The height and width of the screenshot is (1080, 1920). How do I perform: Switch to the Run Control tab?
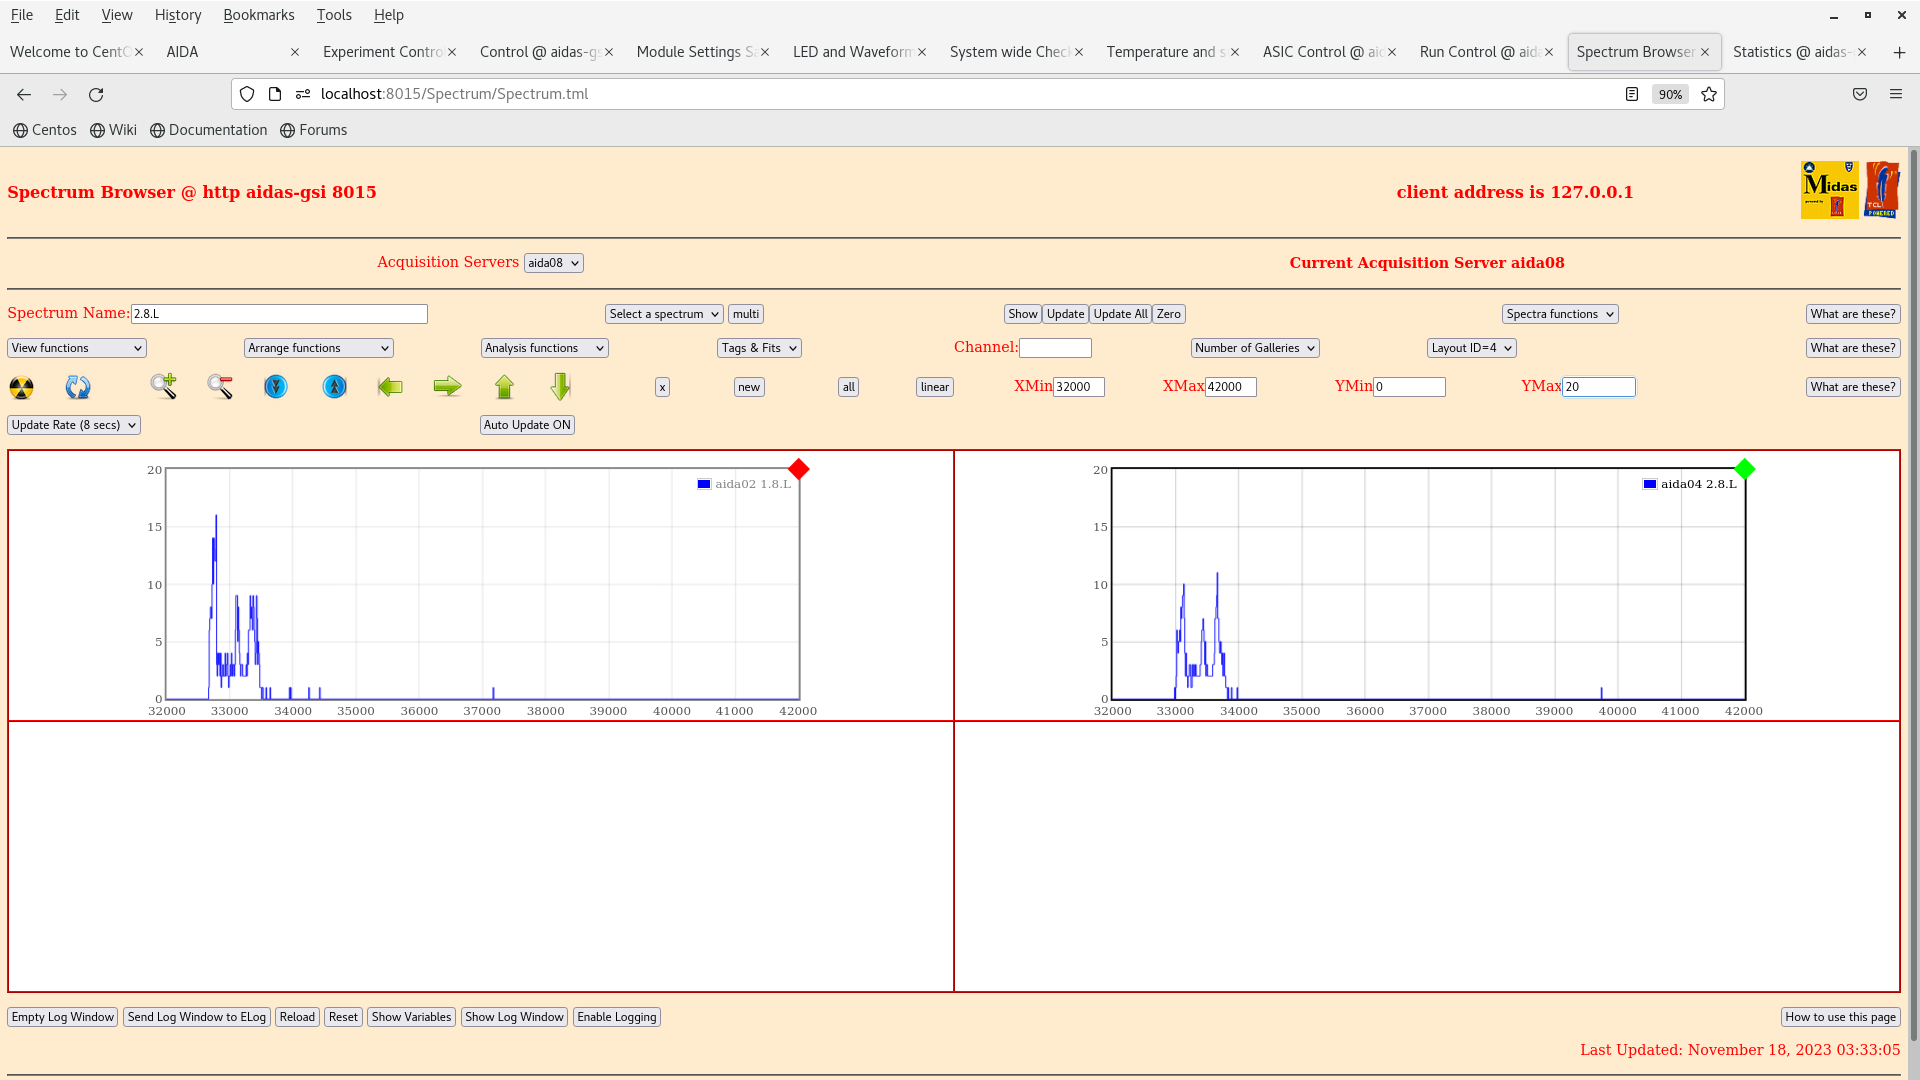1478,52
